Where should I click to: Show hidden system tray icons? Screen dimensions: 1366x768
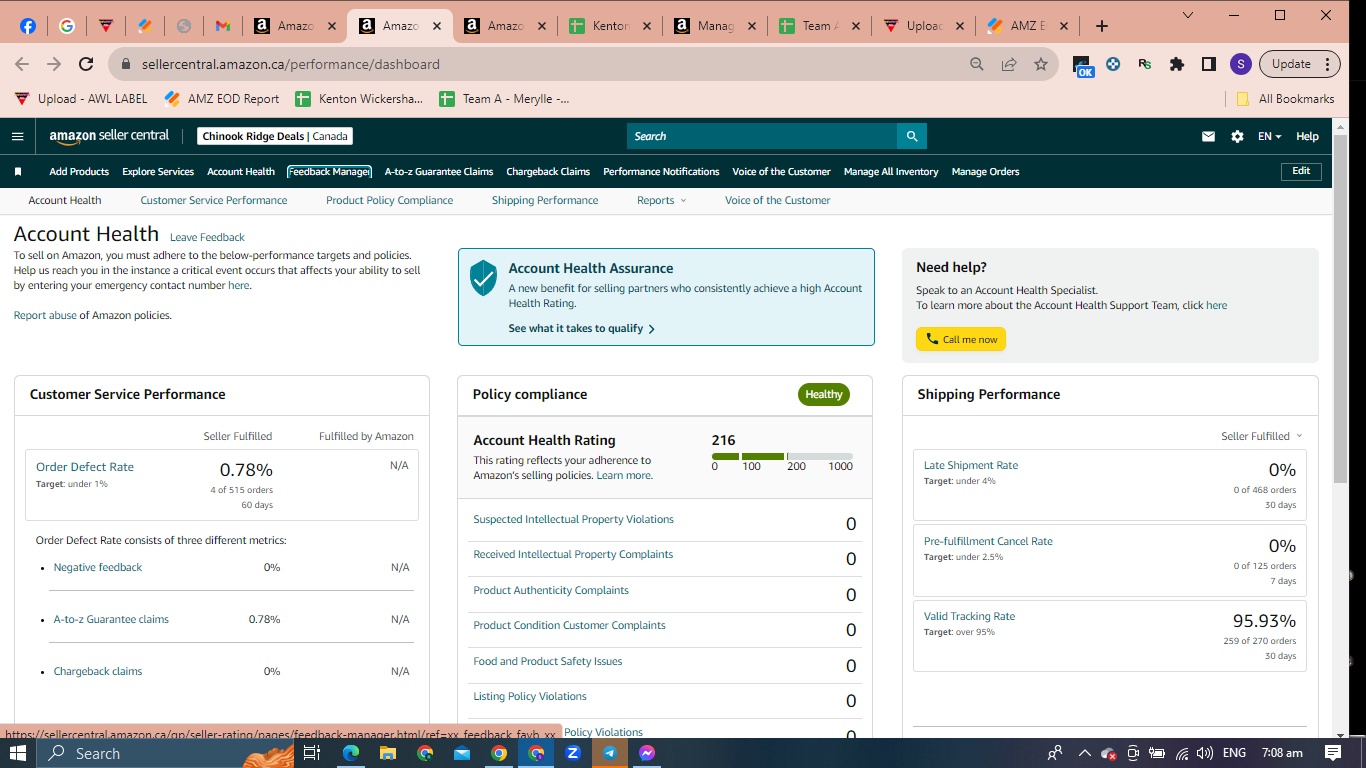click(x=1083, y=753)
